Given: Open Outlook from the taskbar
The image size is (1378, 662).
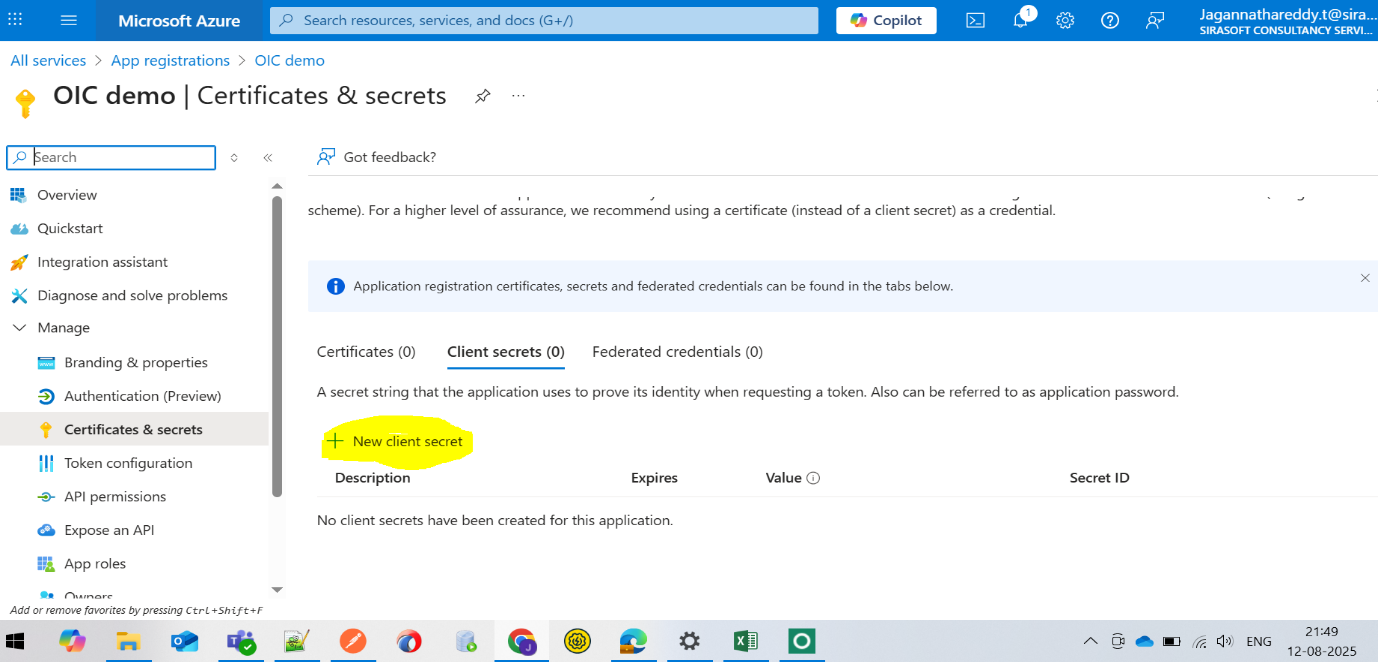Looking at the screenshot, I should pos(185,641).
